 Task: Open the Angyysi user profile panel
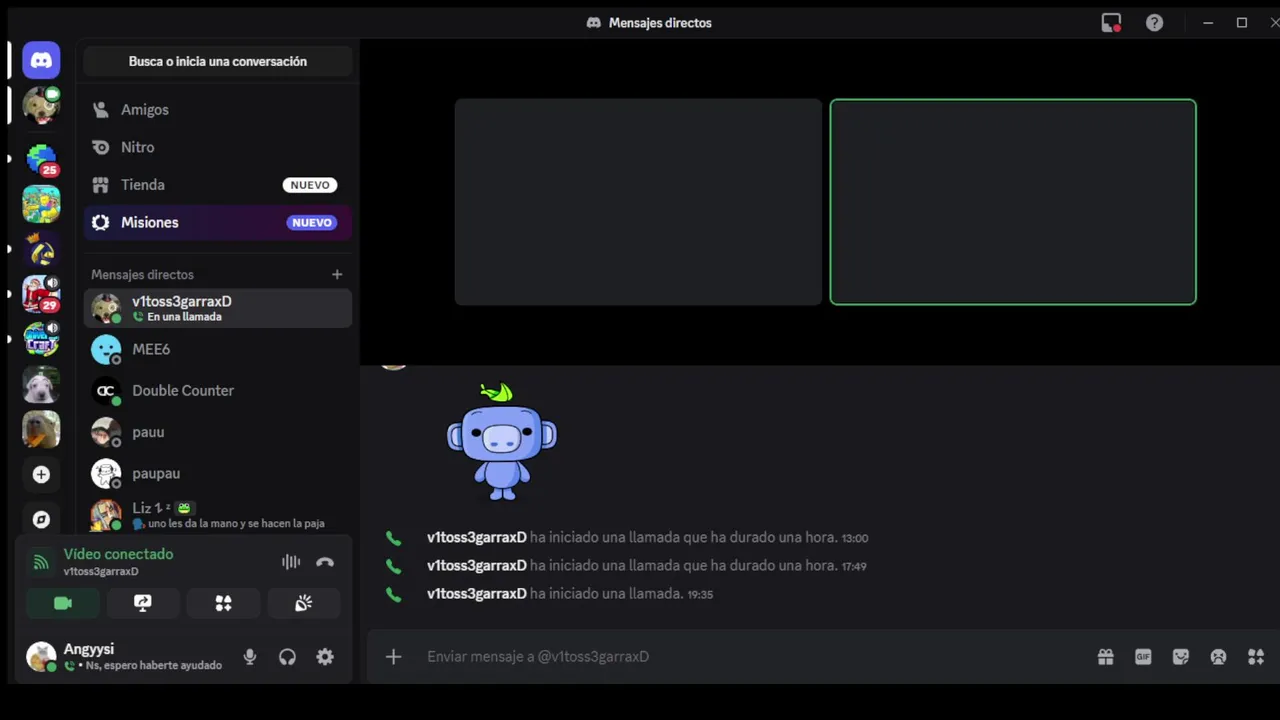(125, 657)
